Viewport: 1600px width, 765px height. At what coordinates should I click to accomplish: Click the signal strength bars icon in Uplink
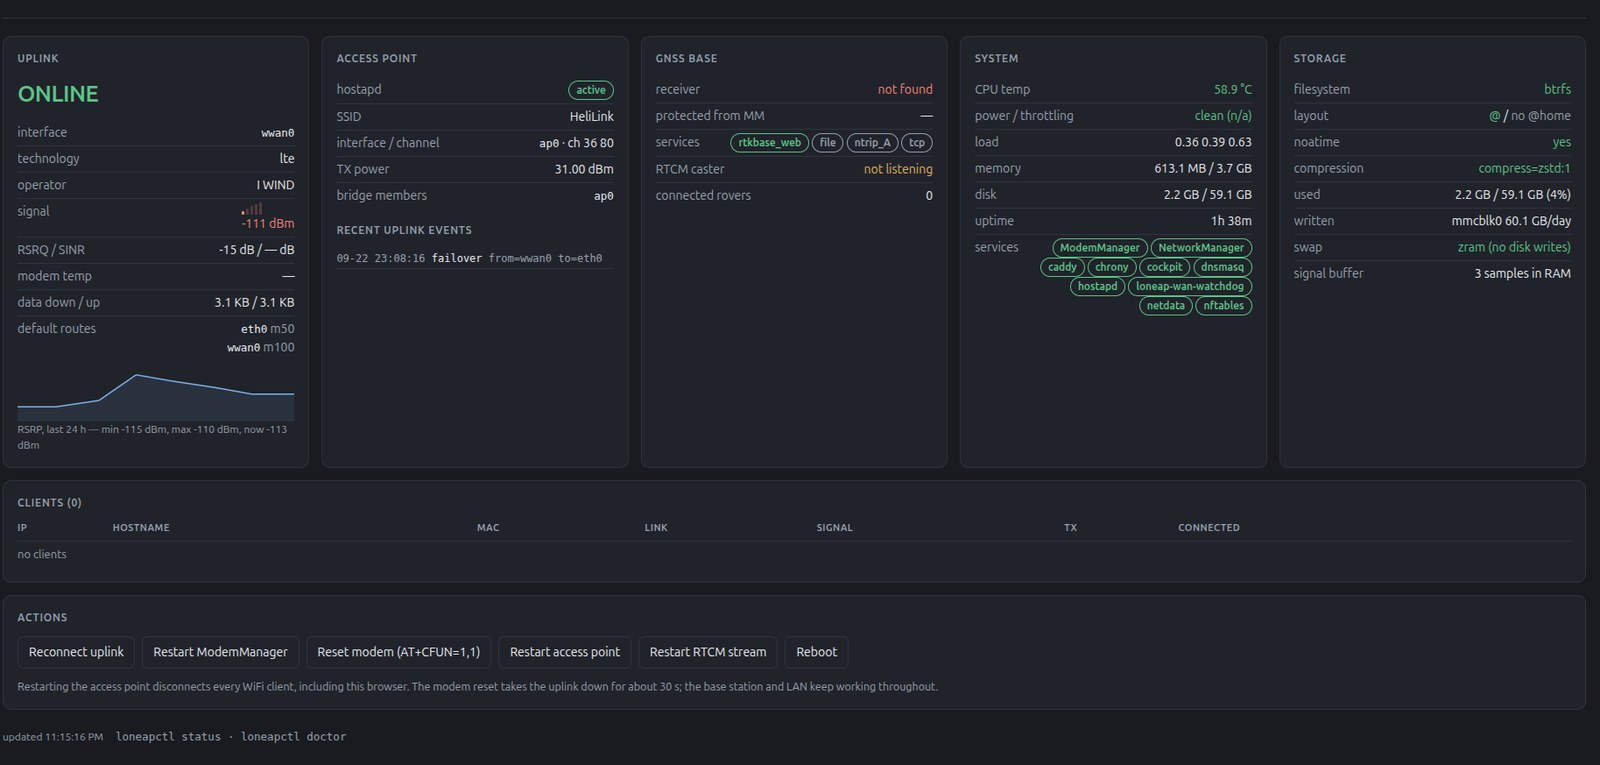[x=251, y=209]
